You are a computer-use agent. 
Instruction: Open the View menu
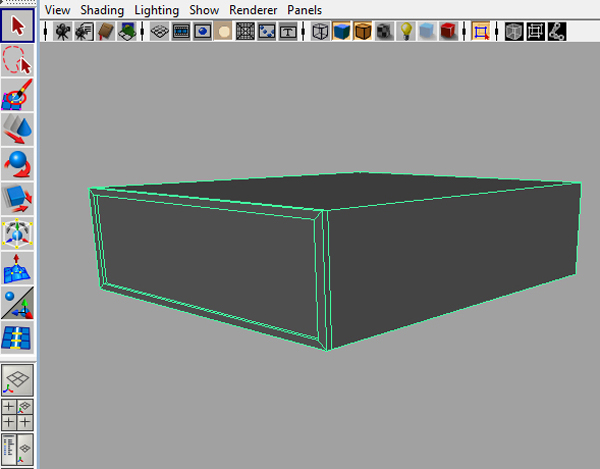[x=57, y=10]
